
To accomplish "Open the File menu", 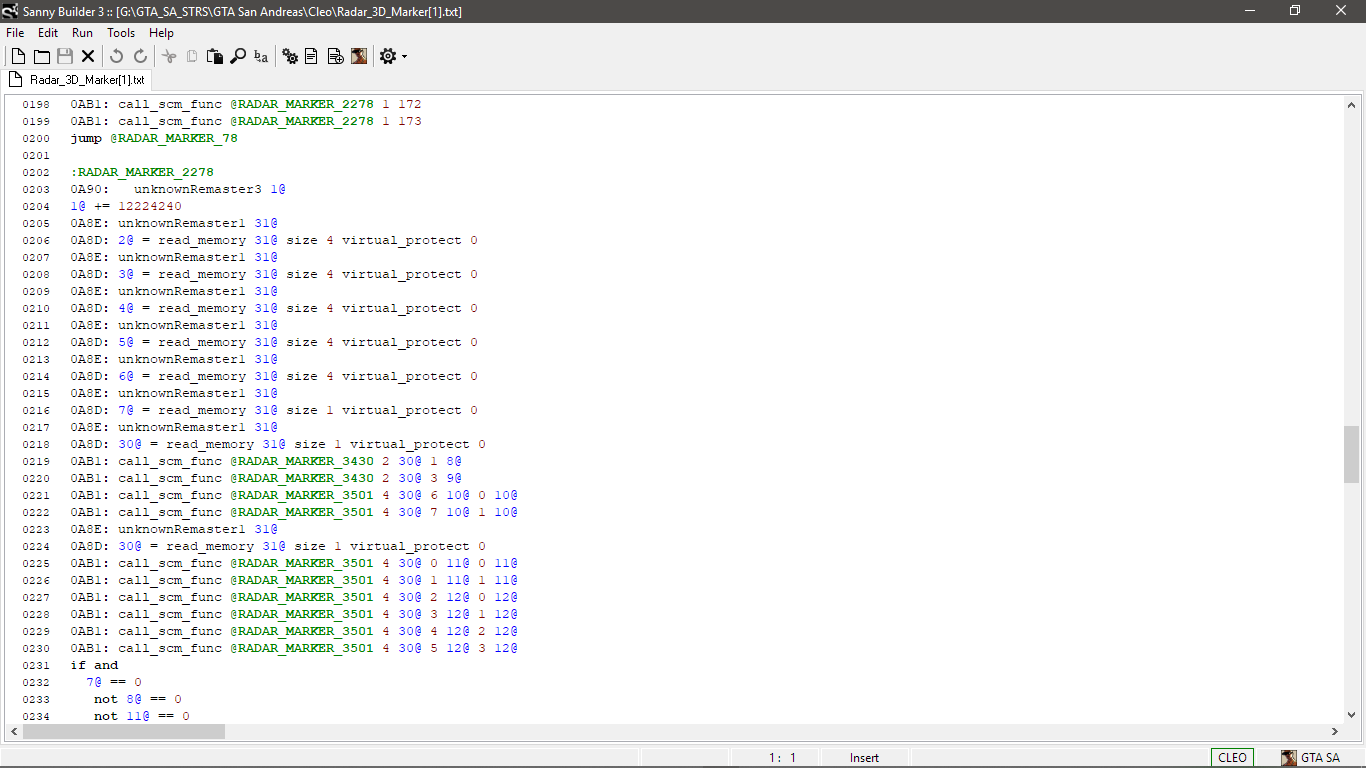I will (15, 33).
